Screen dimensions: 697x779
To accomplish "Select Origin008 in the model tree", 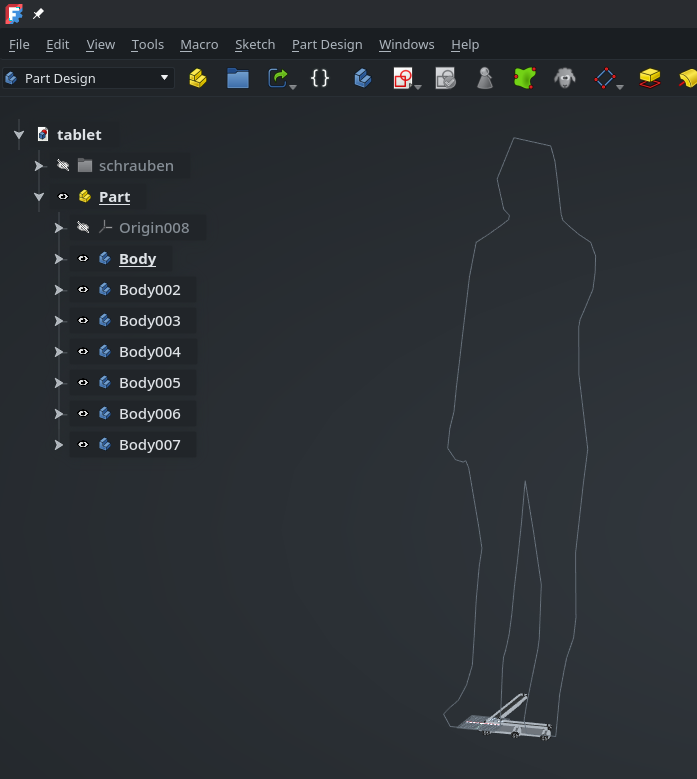I will (x=153, y=228).
